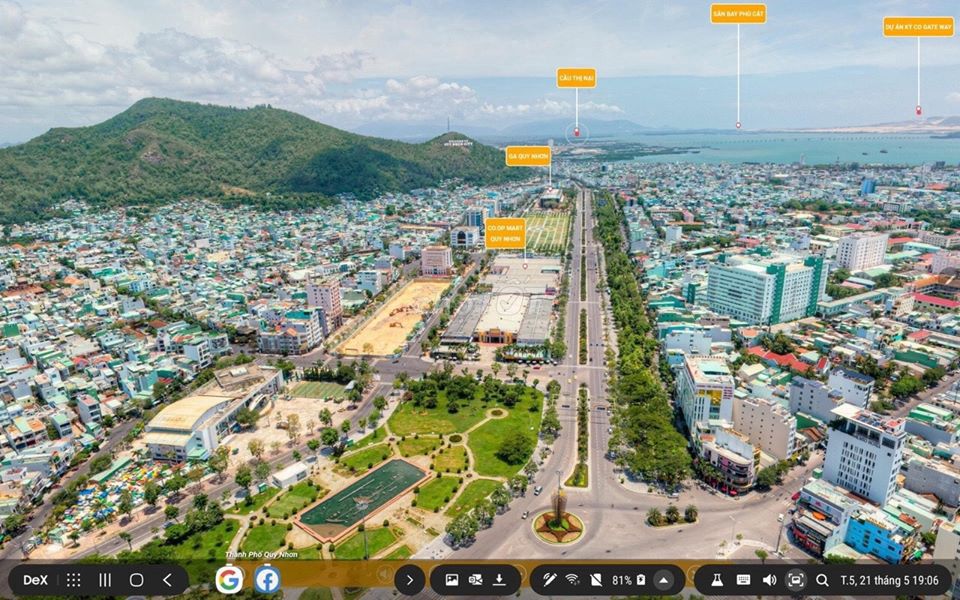
Task: Click the GA QUY NHƠN location tag
Action: (527, 156)
